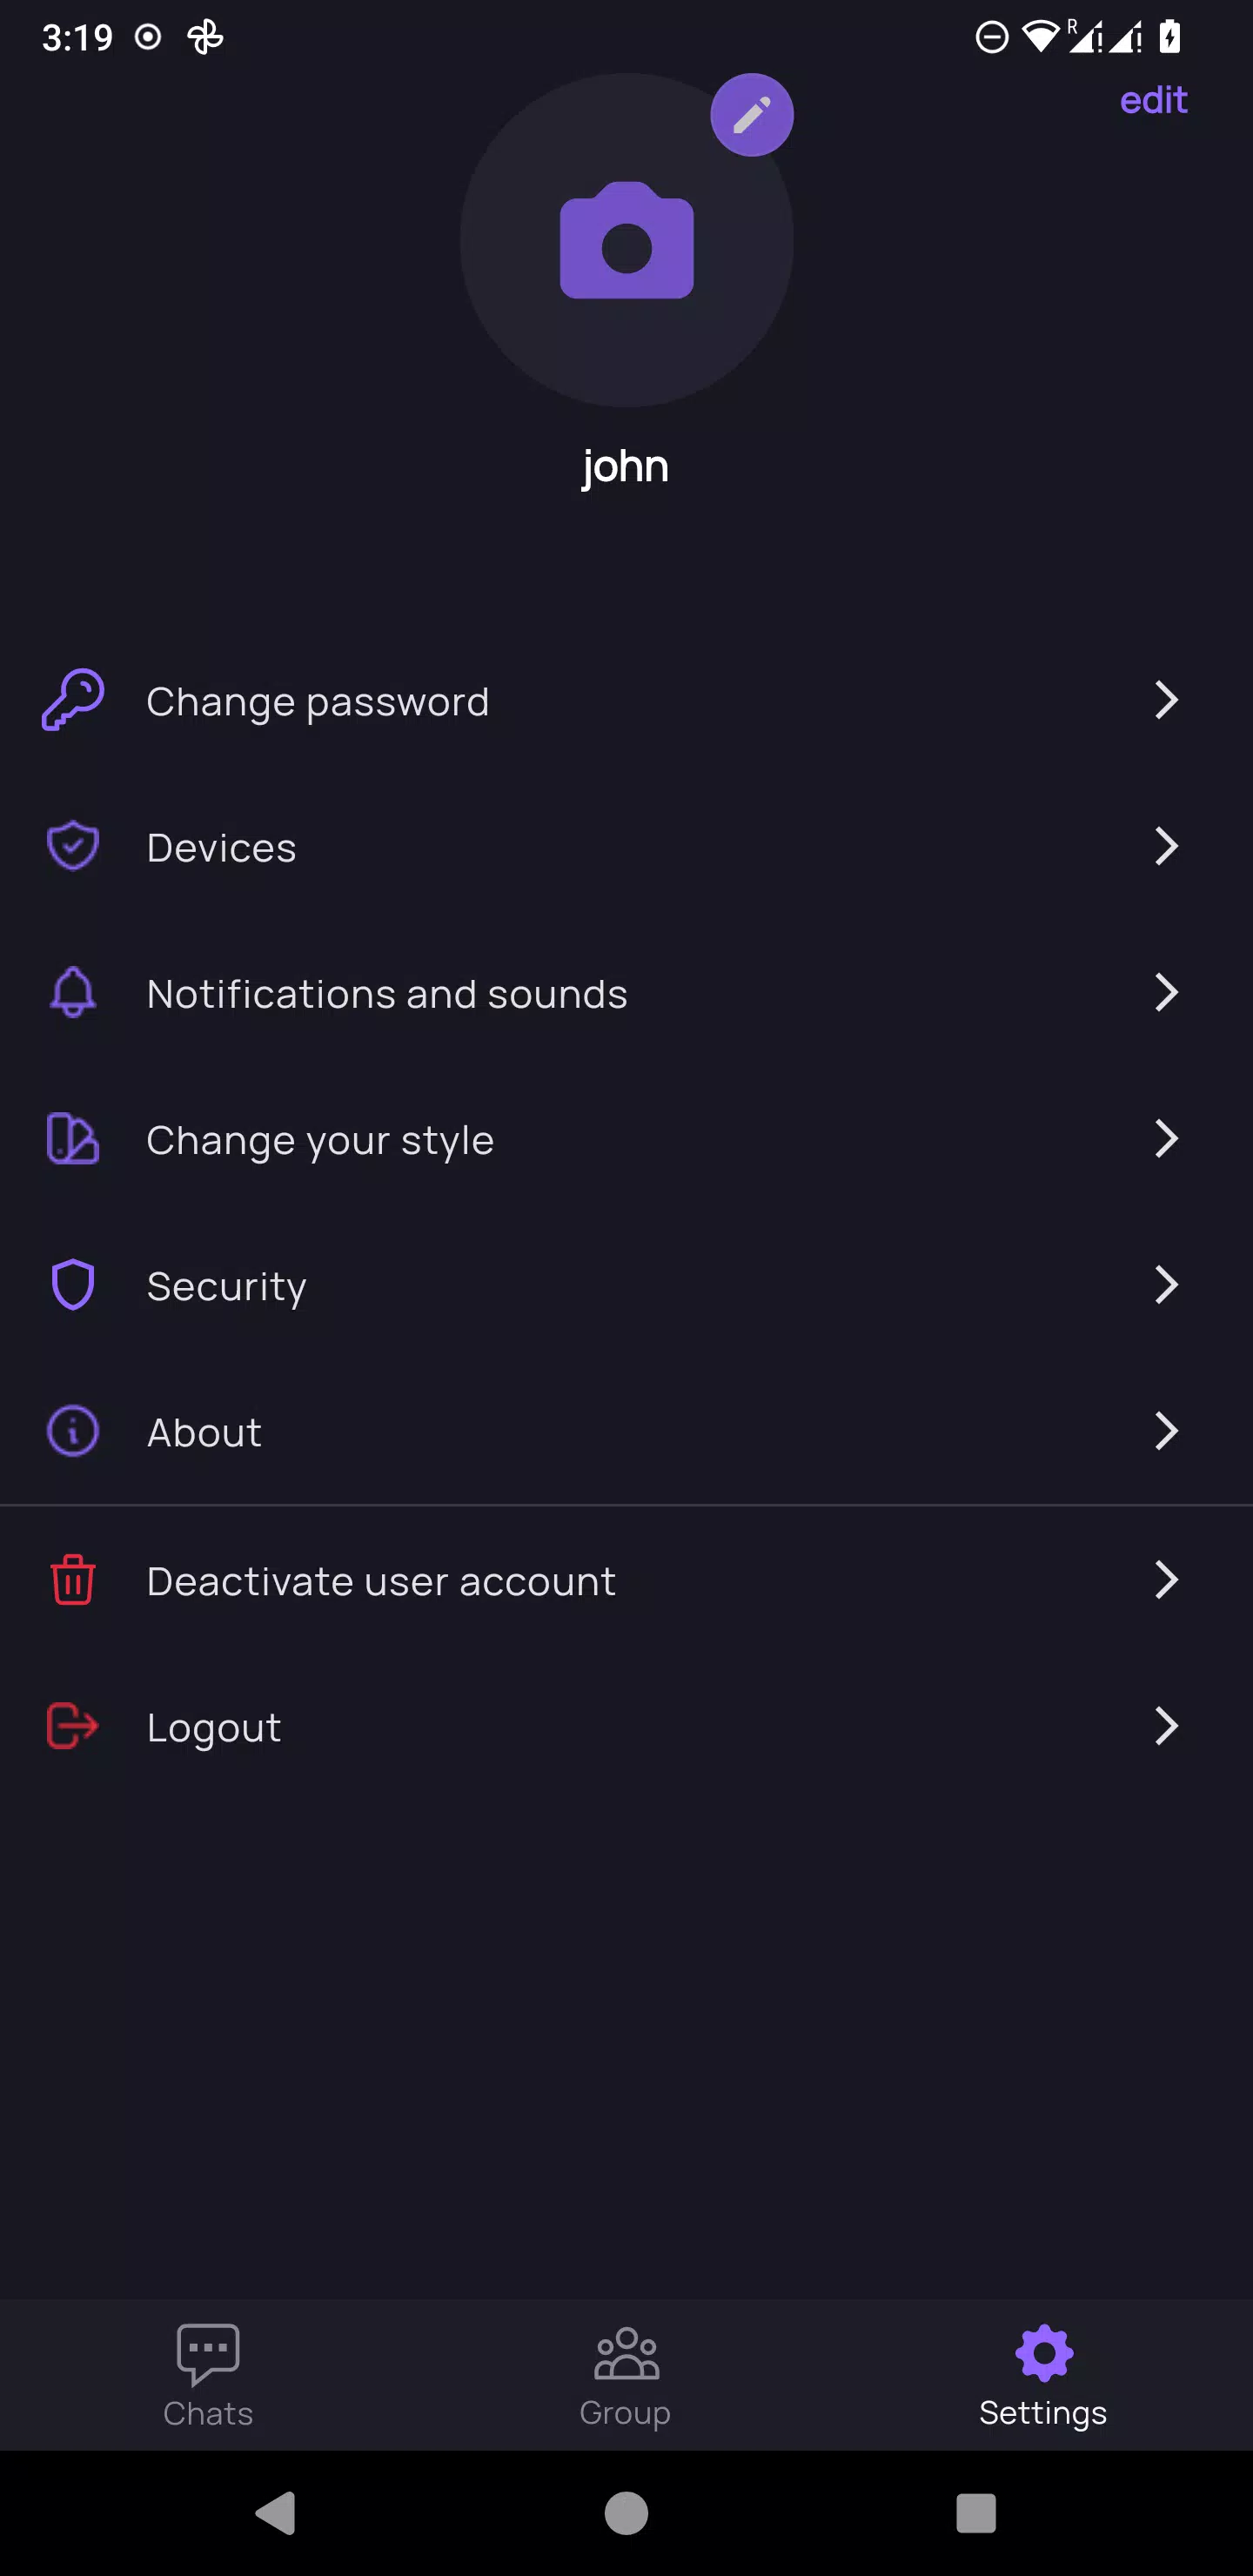Select the Settings tab
Image resolution: width=1253 pixels, height=2576 pixels.
(1043, 2375)
